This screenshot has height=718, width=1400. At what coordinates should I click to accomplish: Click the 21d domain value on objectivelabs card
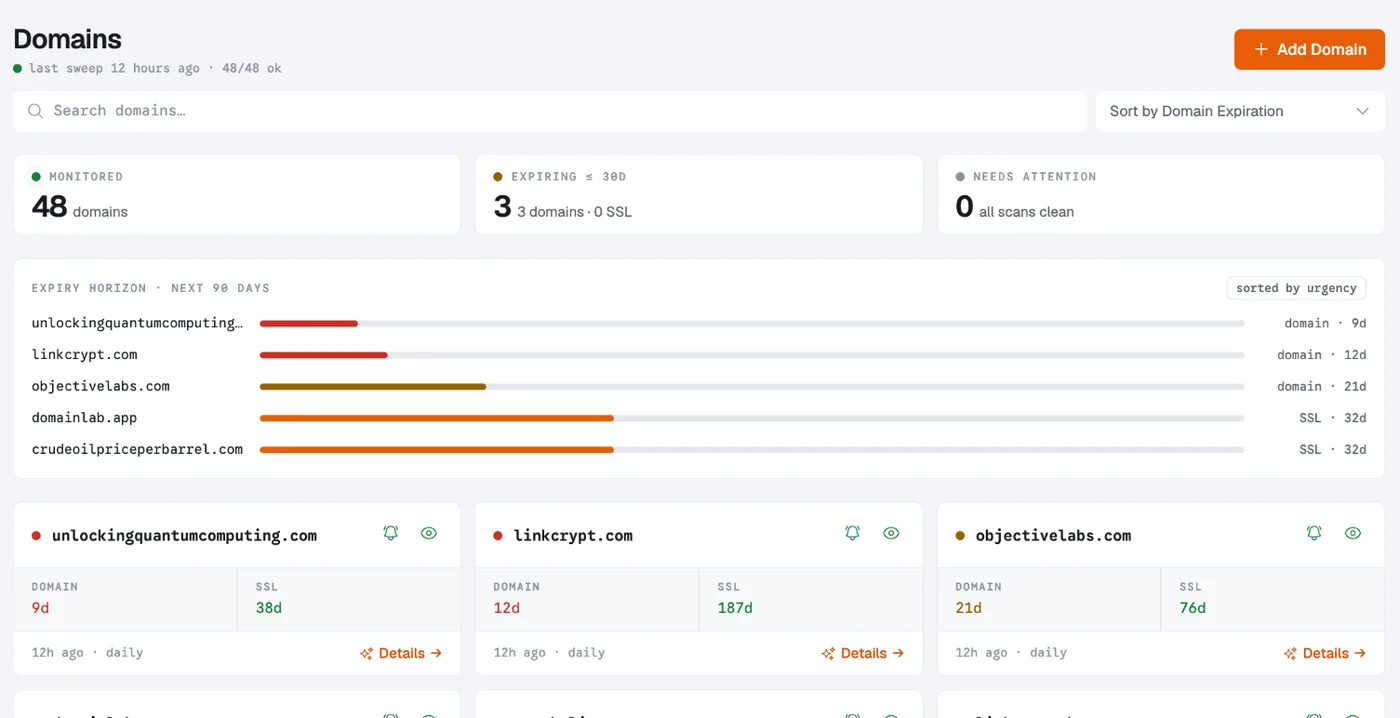[x=968, y=608]
